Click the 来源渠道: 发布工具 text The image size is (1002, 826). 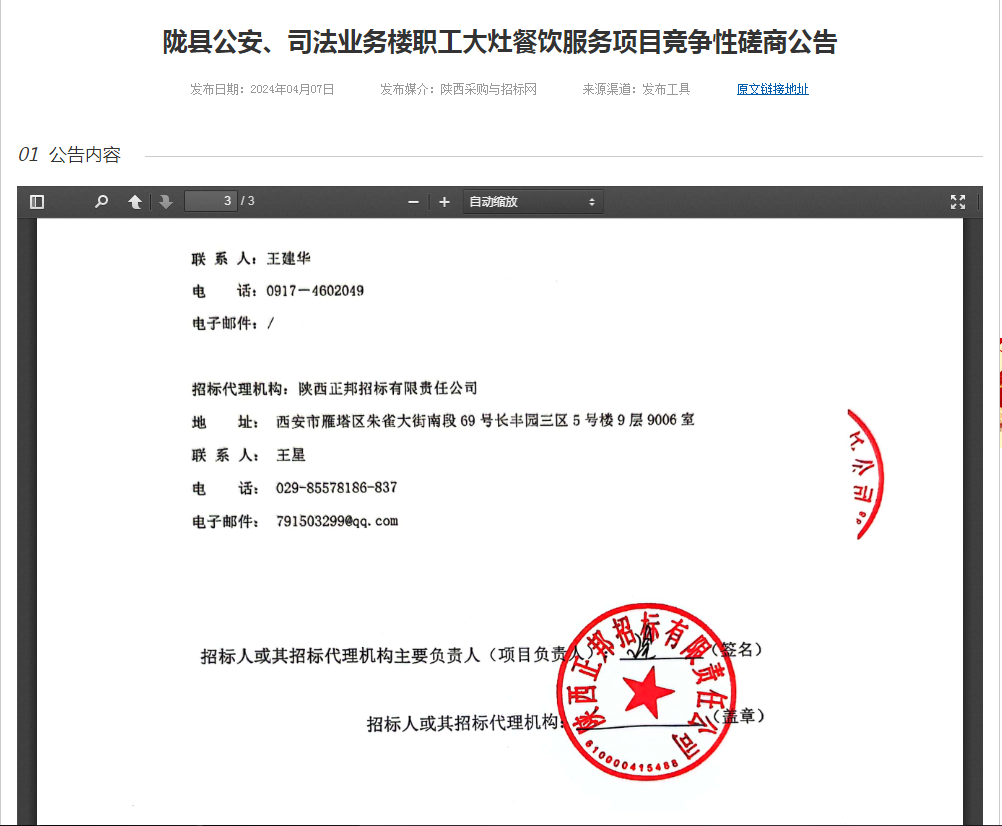636,89
